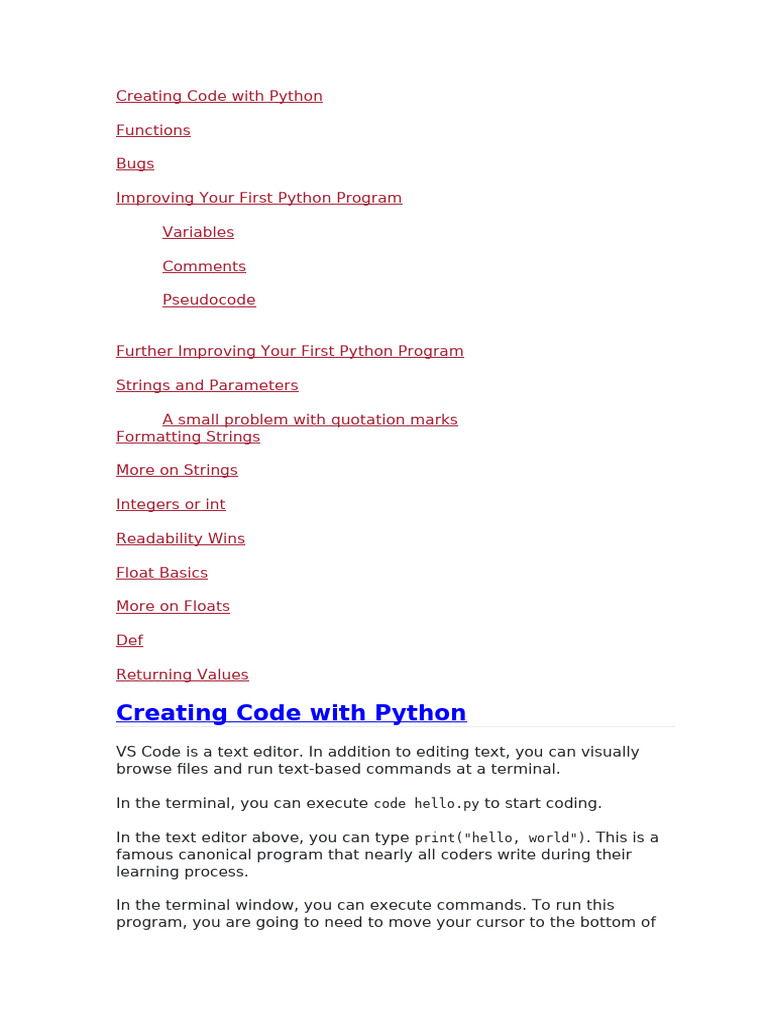This screenshot has height=1024, width=768.
Task: Jump to the Functions section link
Action: click(x=153, y=130)
